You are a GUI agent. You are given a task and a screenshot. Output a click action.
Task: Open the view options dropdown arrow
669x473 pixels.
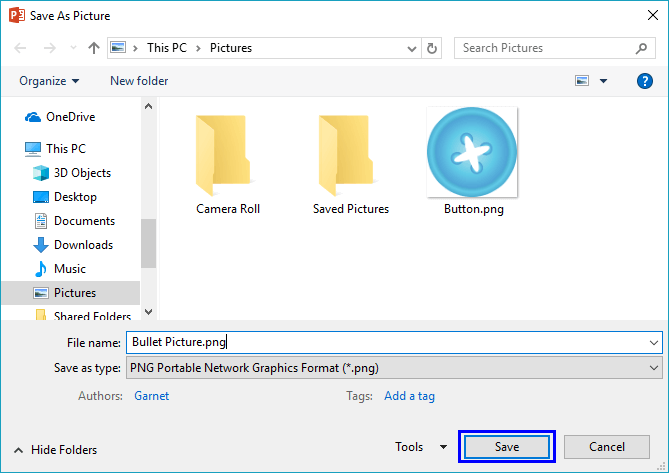point(603,81)
